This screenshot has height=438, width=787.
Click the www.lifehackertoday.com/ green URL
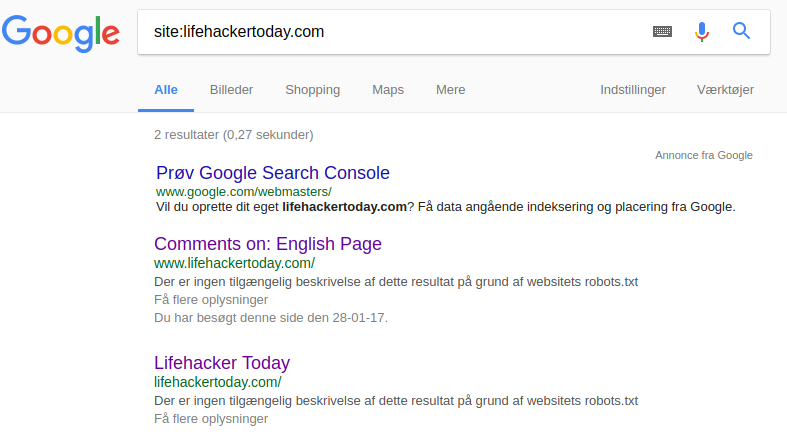coord(234,263)
